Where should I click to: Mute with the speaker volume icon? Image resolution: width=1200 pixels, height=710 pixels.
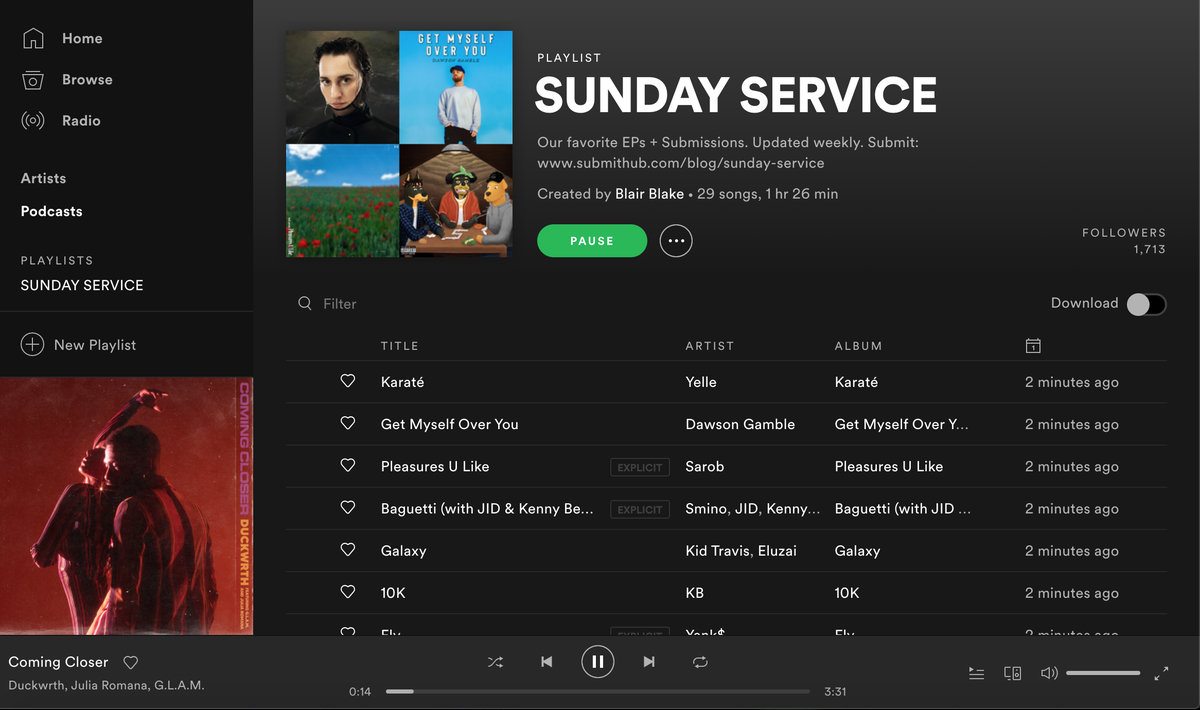(x=1049, y=673)
